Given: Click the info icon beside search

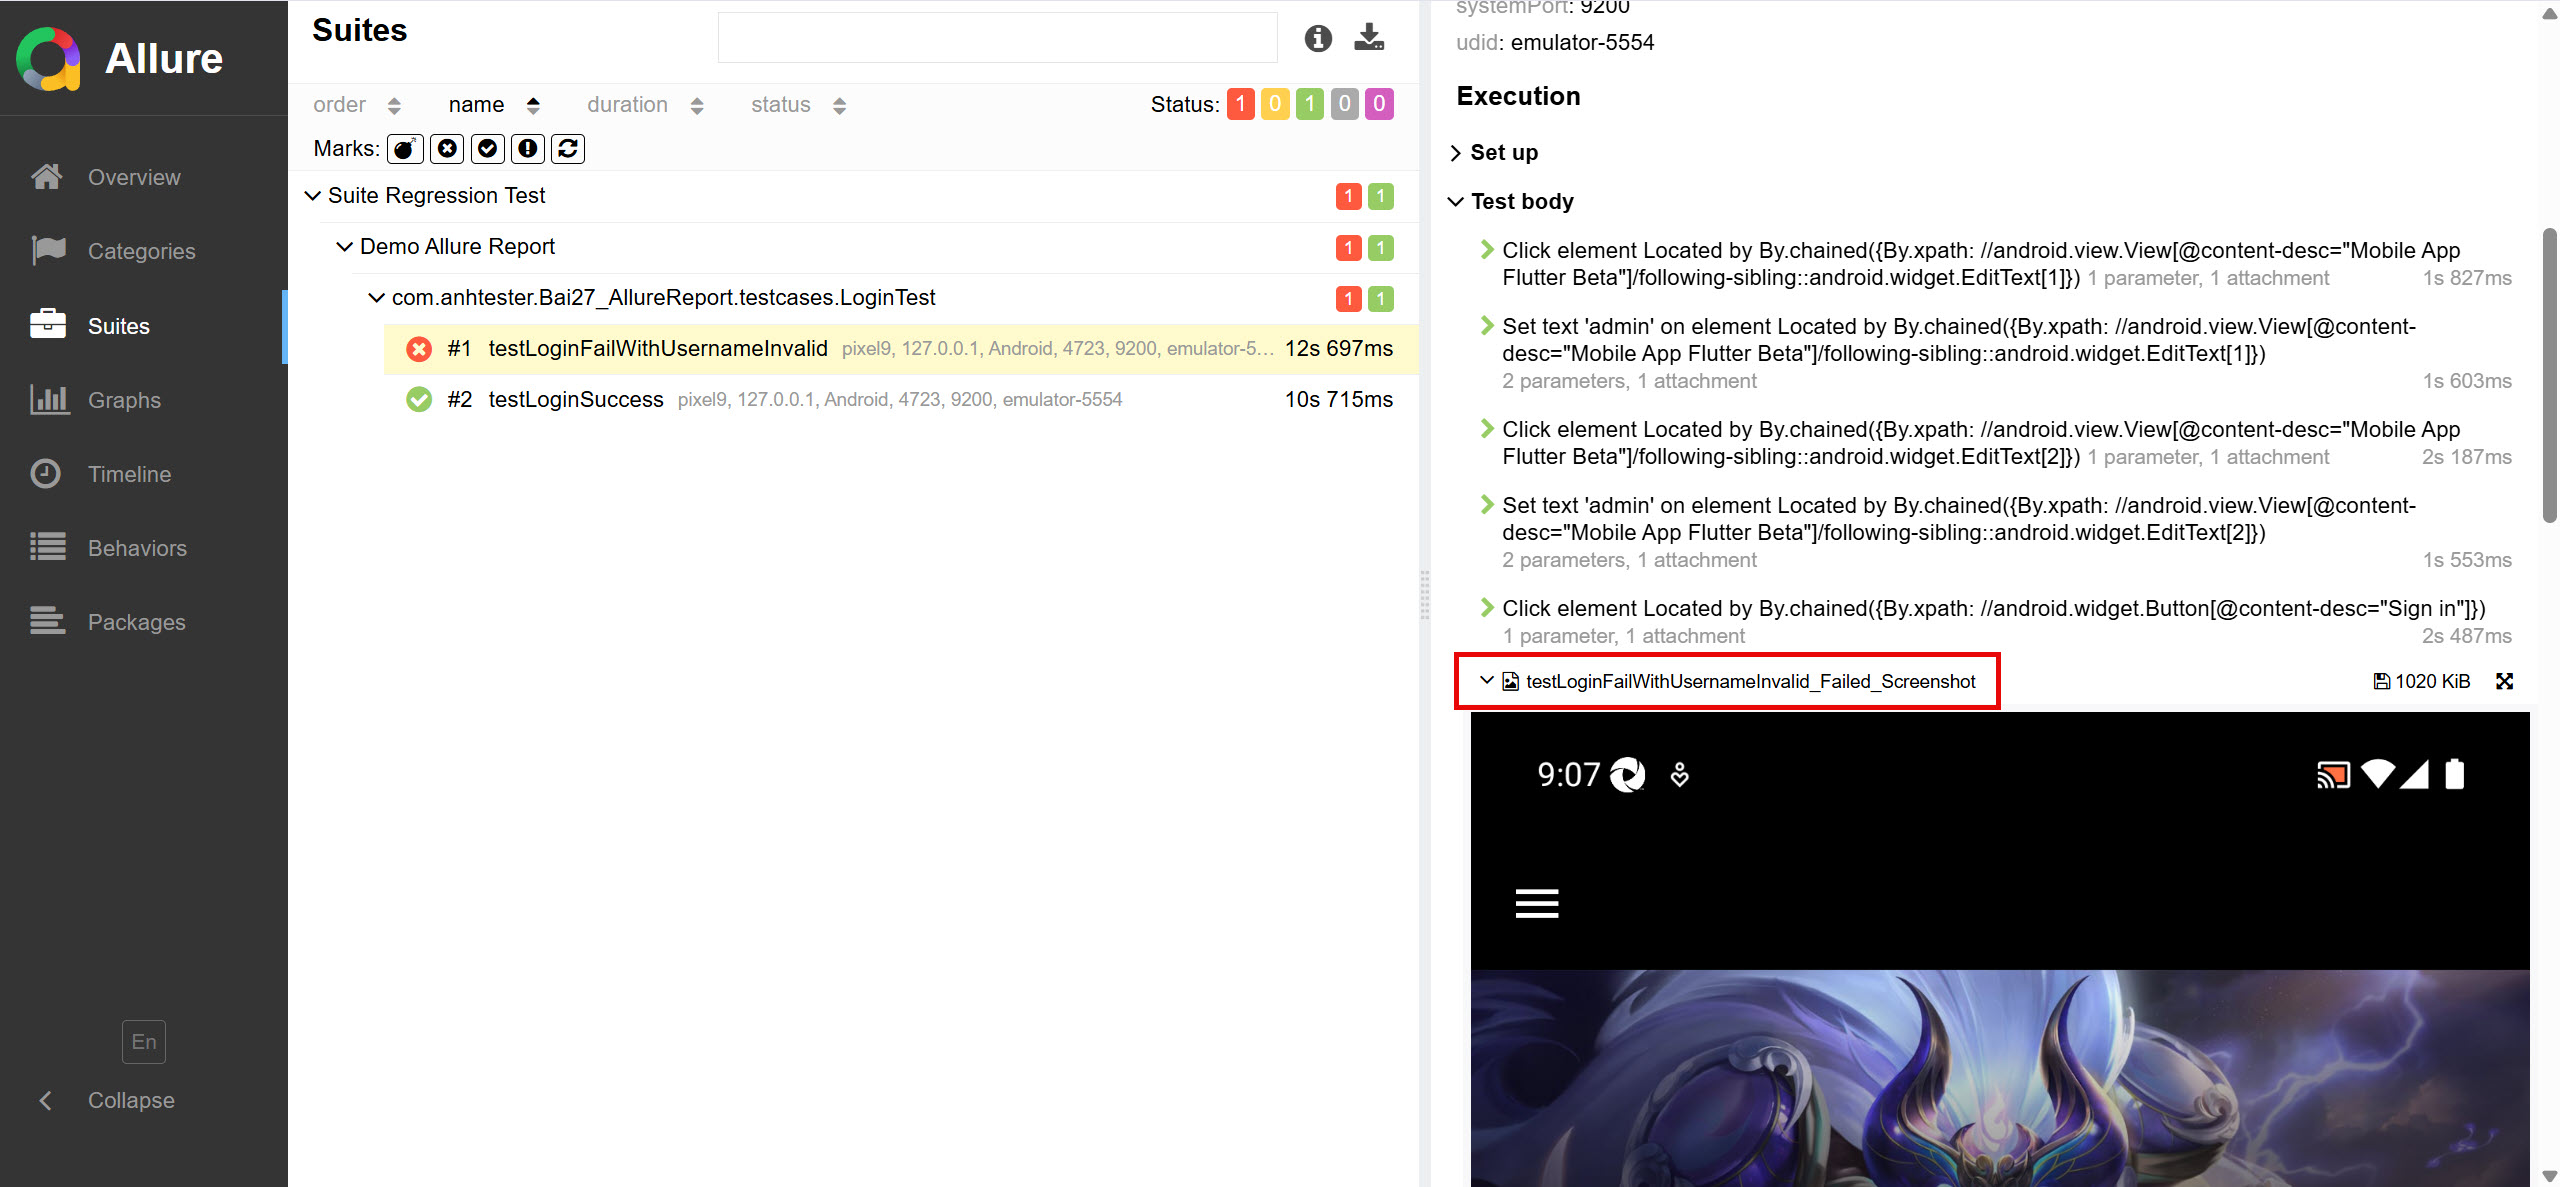Looking at the screenshot, I should pyautogui.click(x=1318, y=38).
